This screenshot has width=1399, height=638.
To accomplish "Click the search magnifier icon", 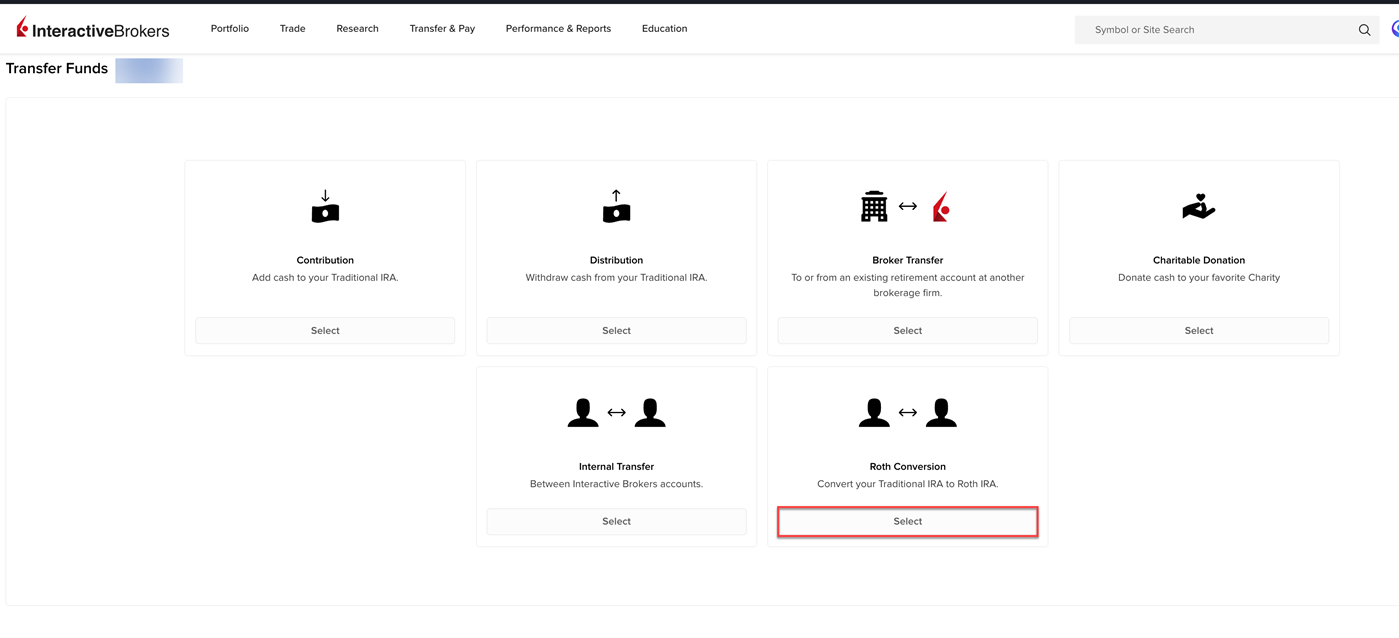I will click(x=1364, y=30).
